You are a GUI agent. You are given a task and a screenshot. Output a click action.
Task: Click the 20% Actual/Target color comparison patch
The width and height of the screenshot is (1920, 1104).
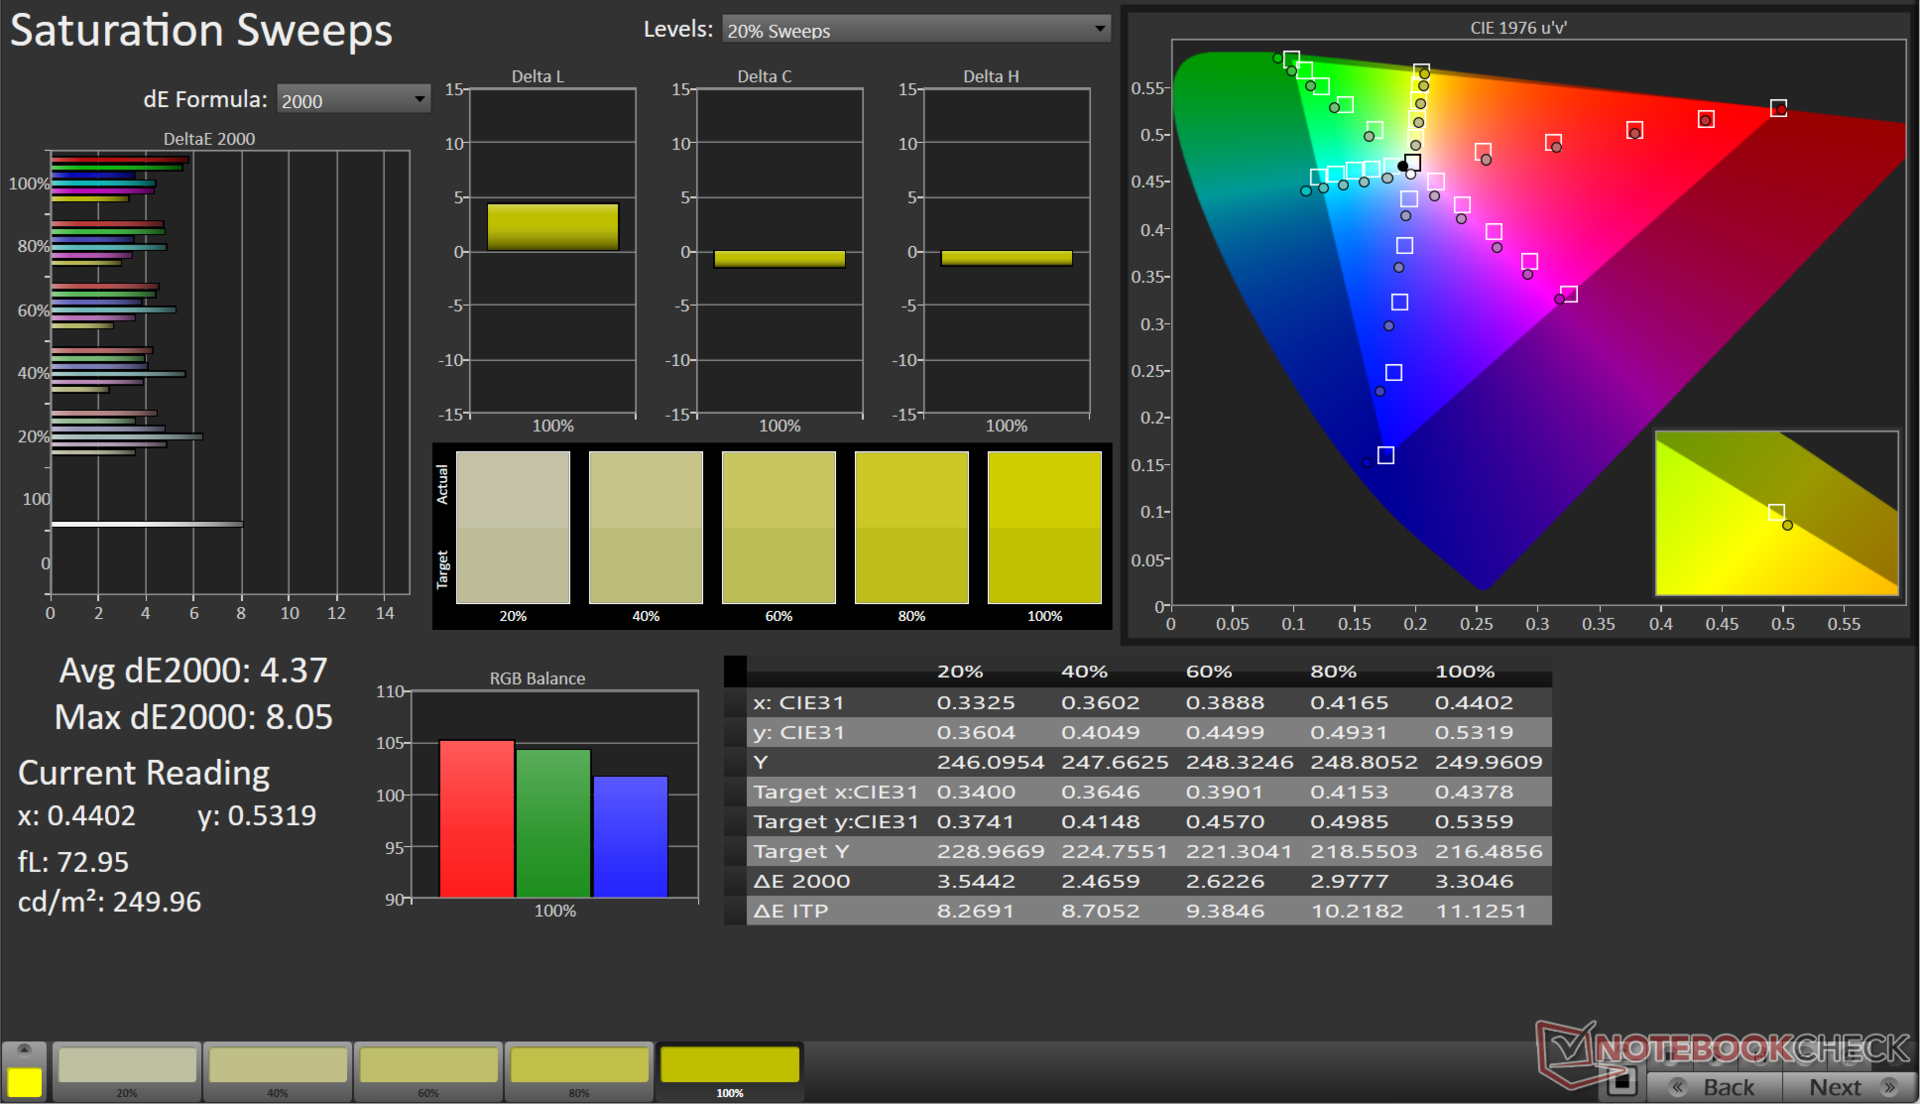tap(513, 527)
